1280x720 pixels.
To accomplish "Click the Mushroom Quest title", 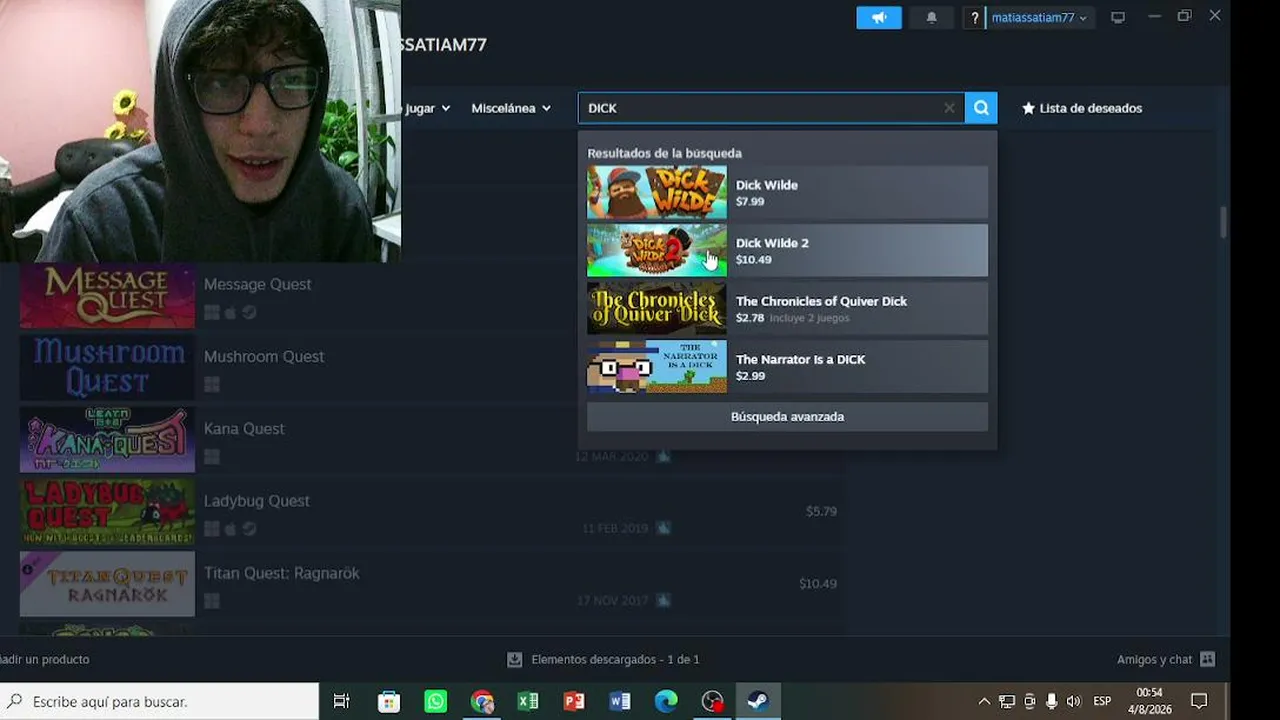I will coord(264,356).
